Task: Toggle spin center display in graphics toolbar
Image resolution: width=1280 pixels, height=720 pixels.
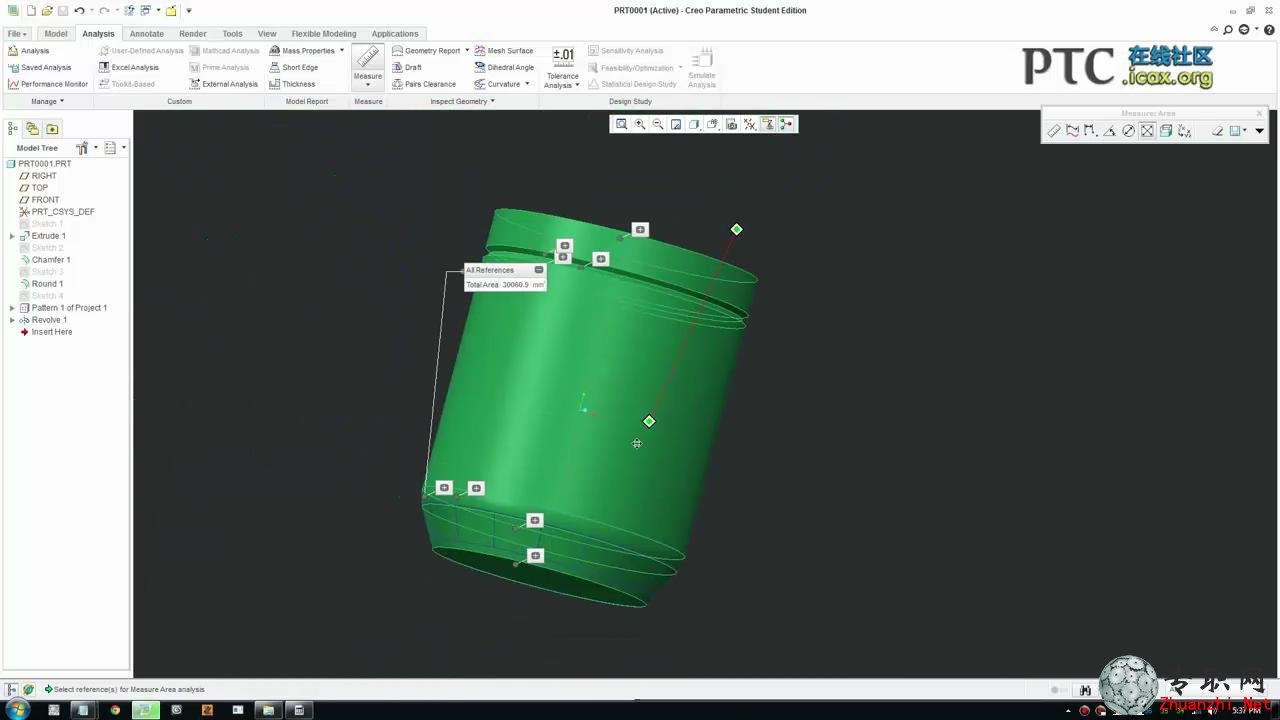Action: (787, 124)
